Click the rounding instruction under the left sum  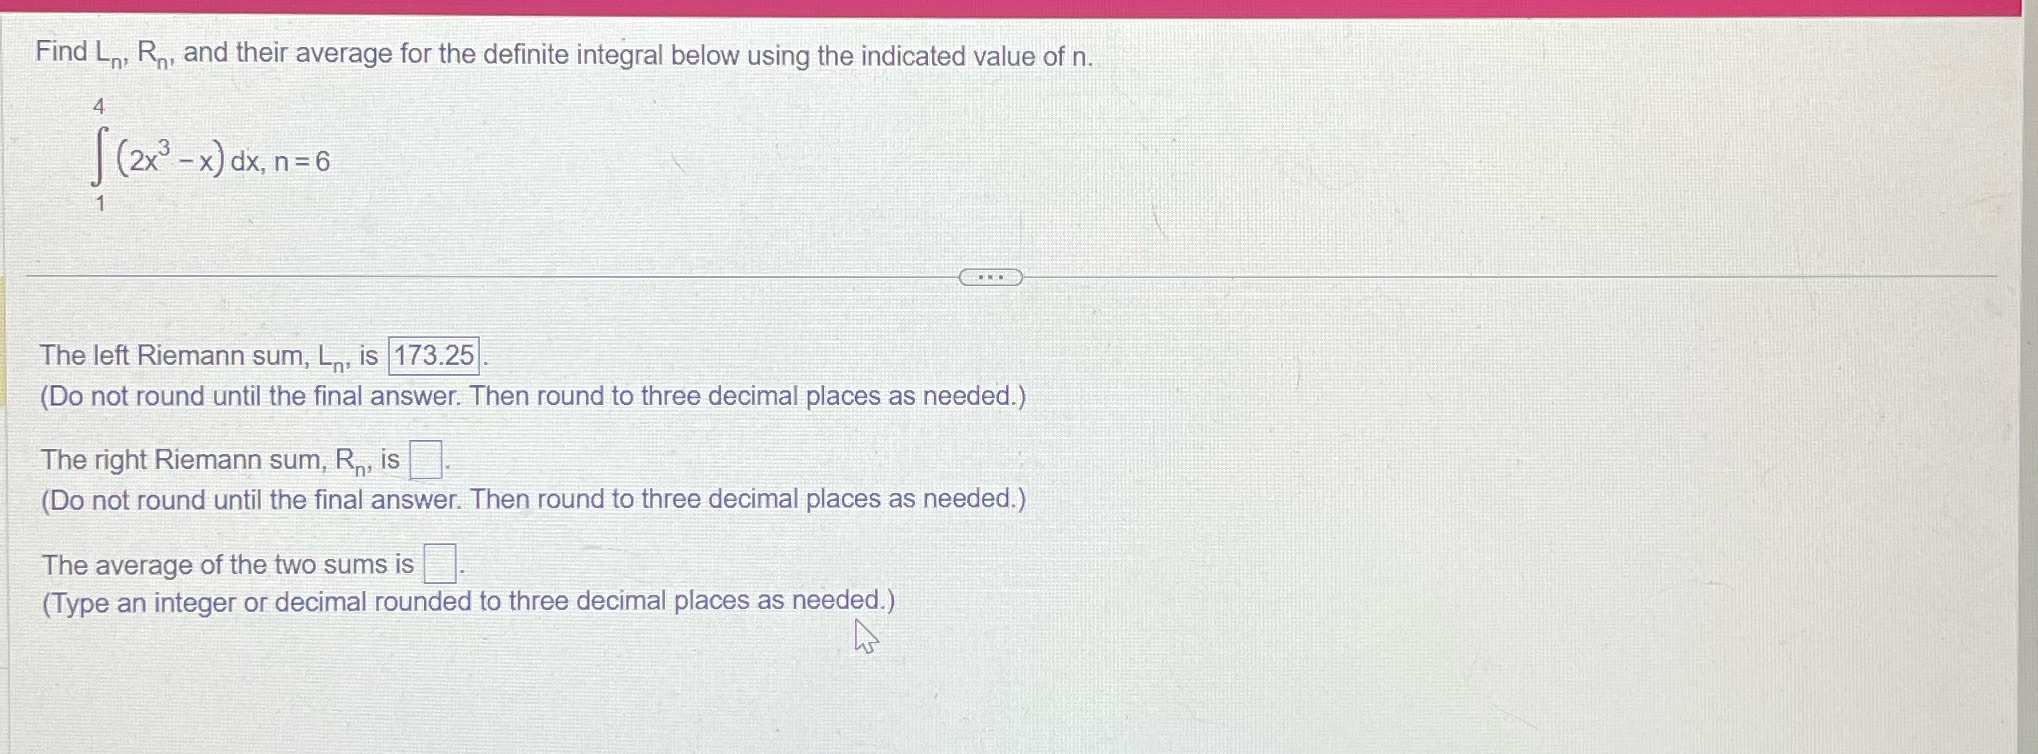[x=534, y=396]
